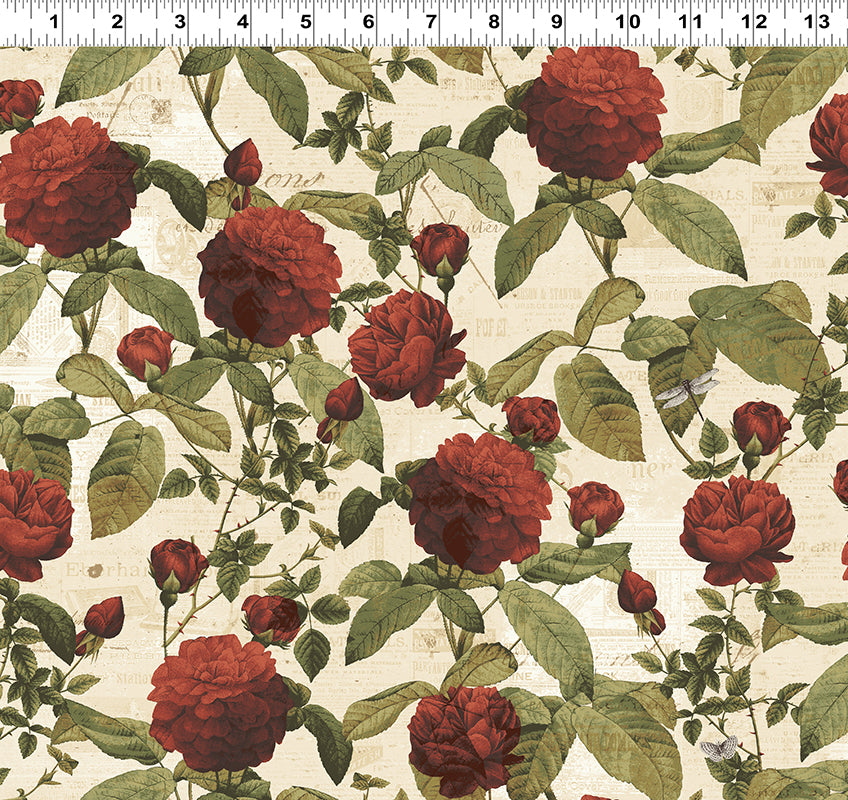Click the number 1 on the ruler
This screenshot has width=848, height=800.
(x=53, y=21)
